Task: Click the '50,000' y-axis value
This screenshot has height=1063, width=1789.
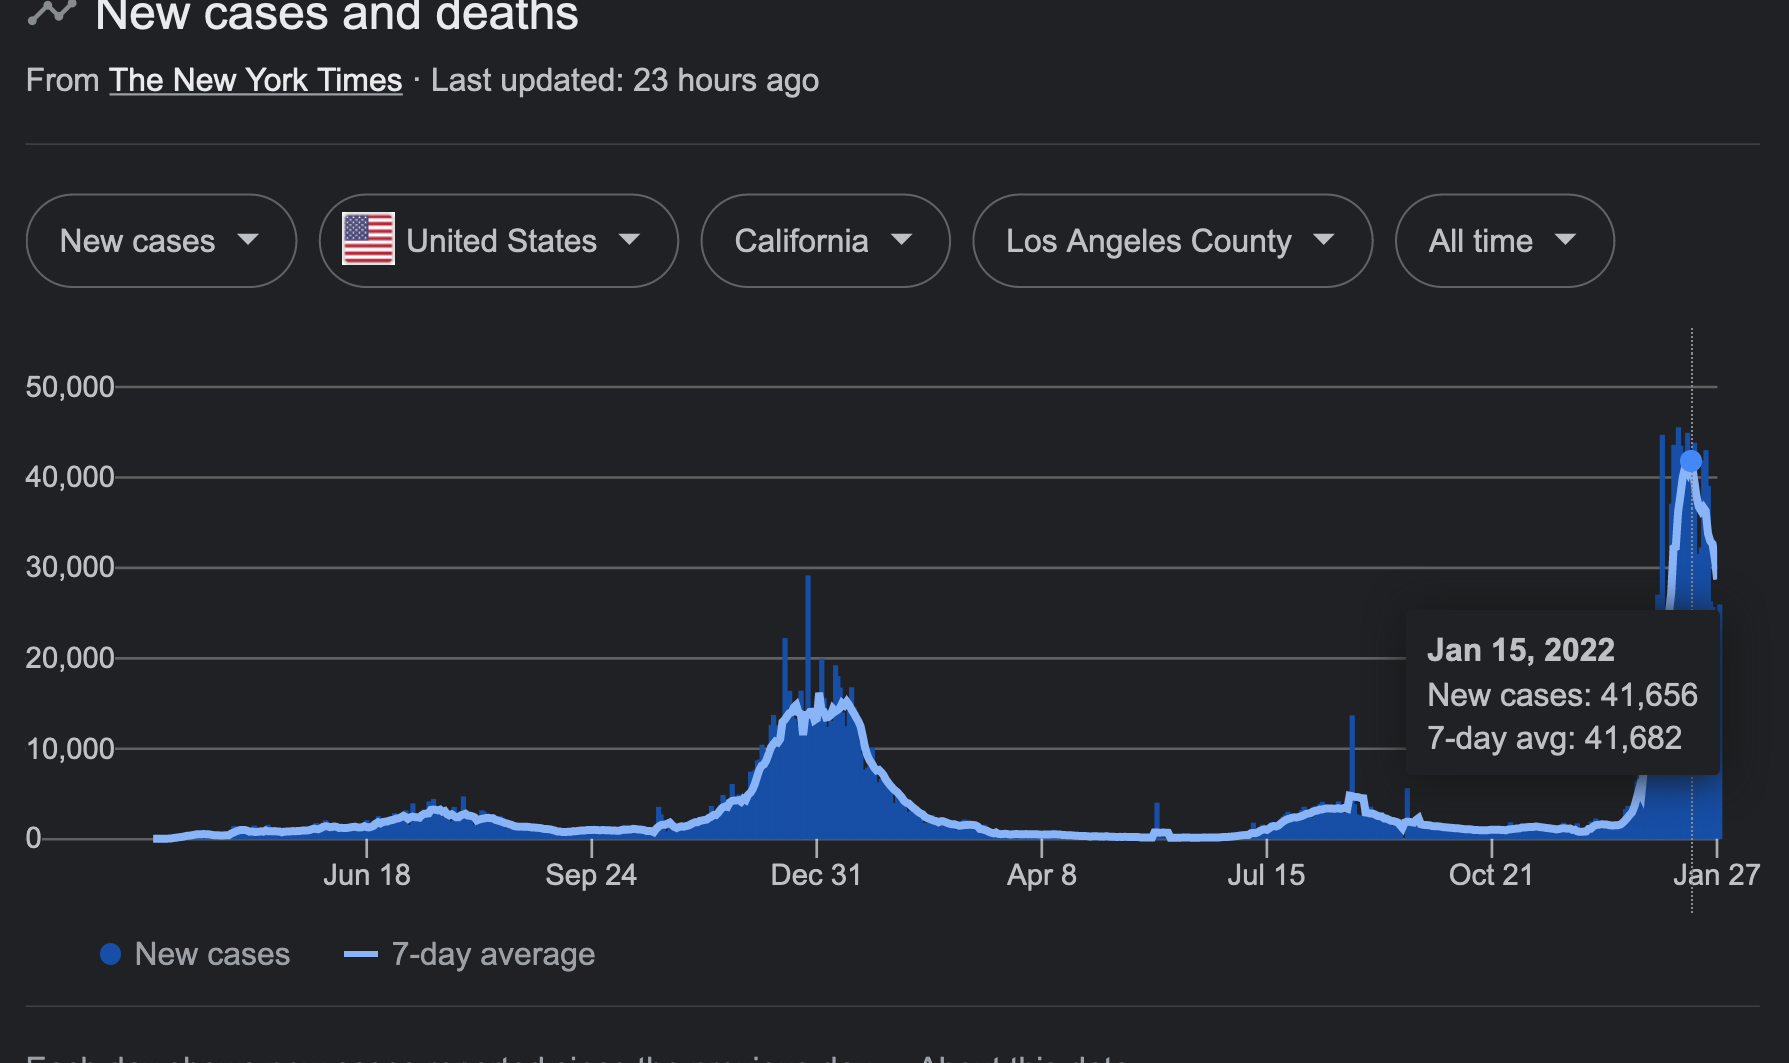Action: [70, 387]
